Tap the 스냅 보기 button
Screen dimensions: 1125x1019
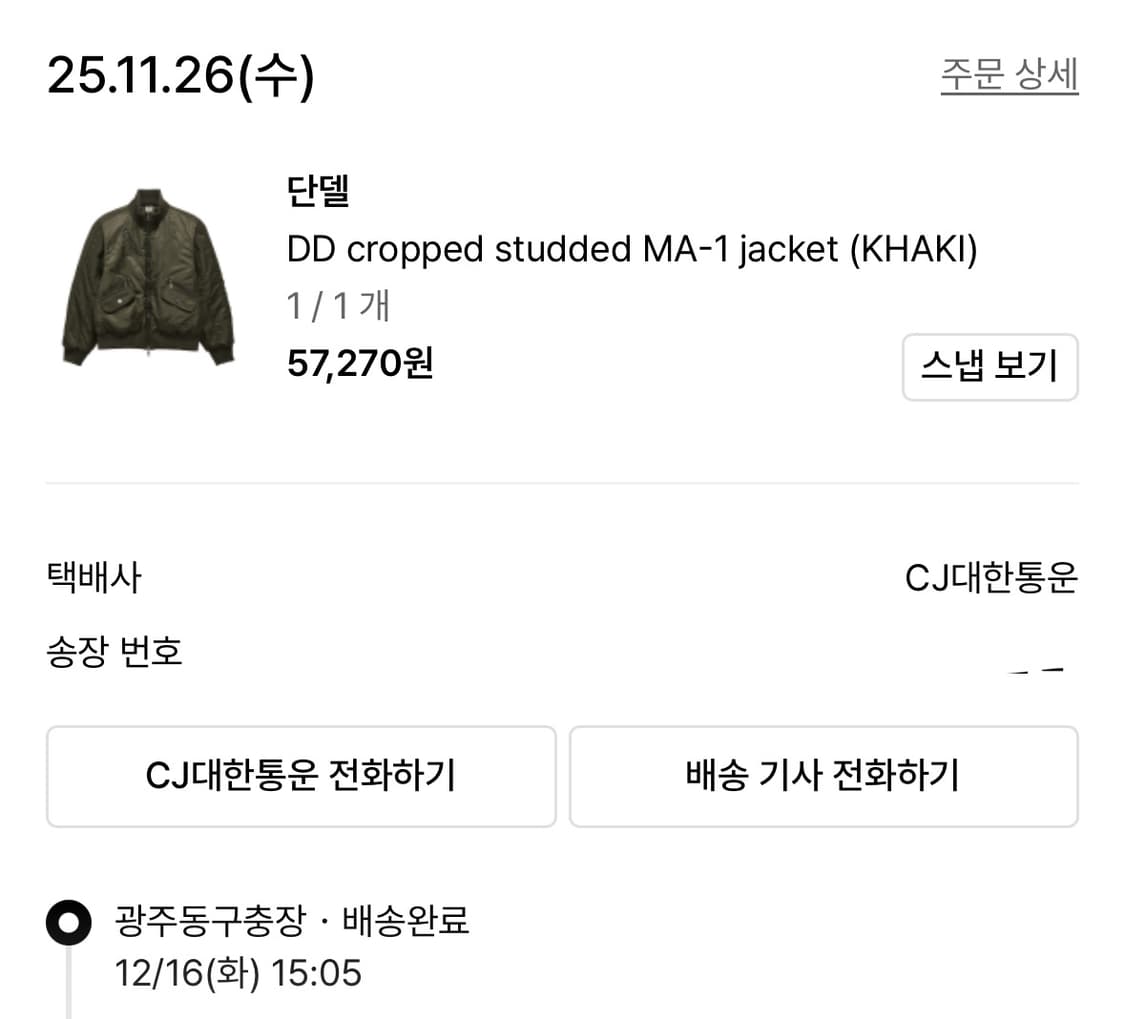(990, 367)
